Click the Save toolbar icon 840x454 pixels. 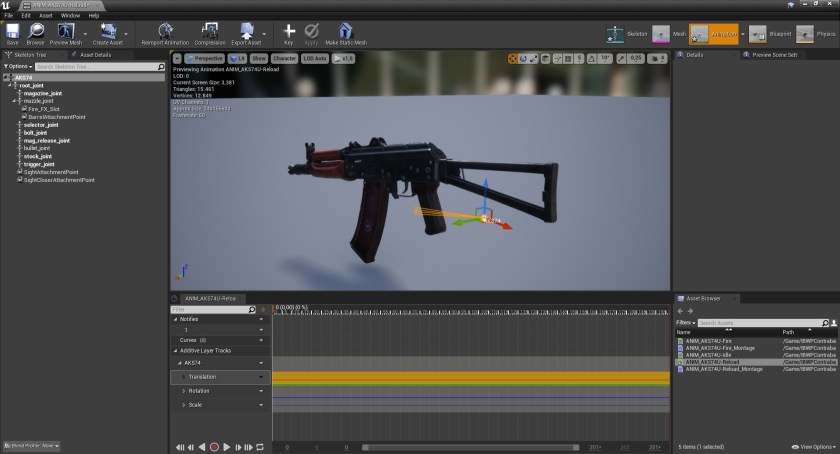click(x=12, y=32)
